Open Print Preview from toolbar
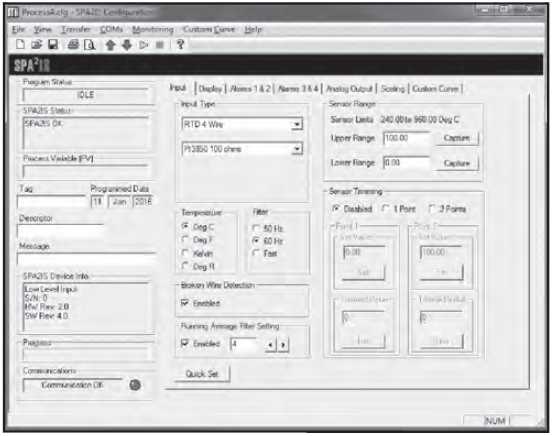This screenshot has height=436, width=552. pyautogui.click(x=89, y=45)
